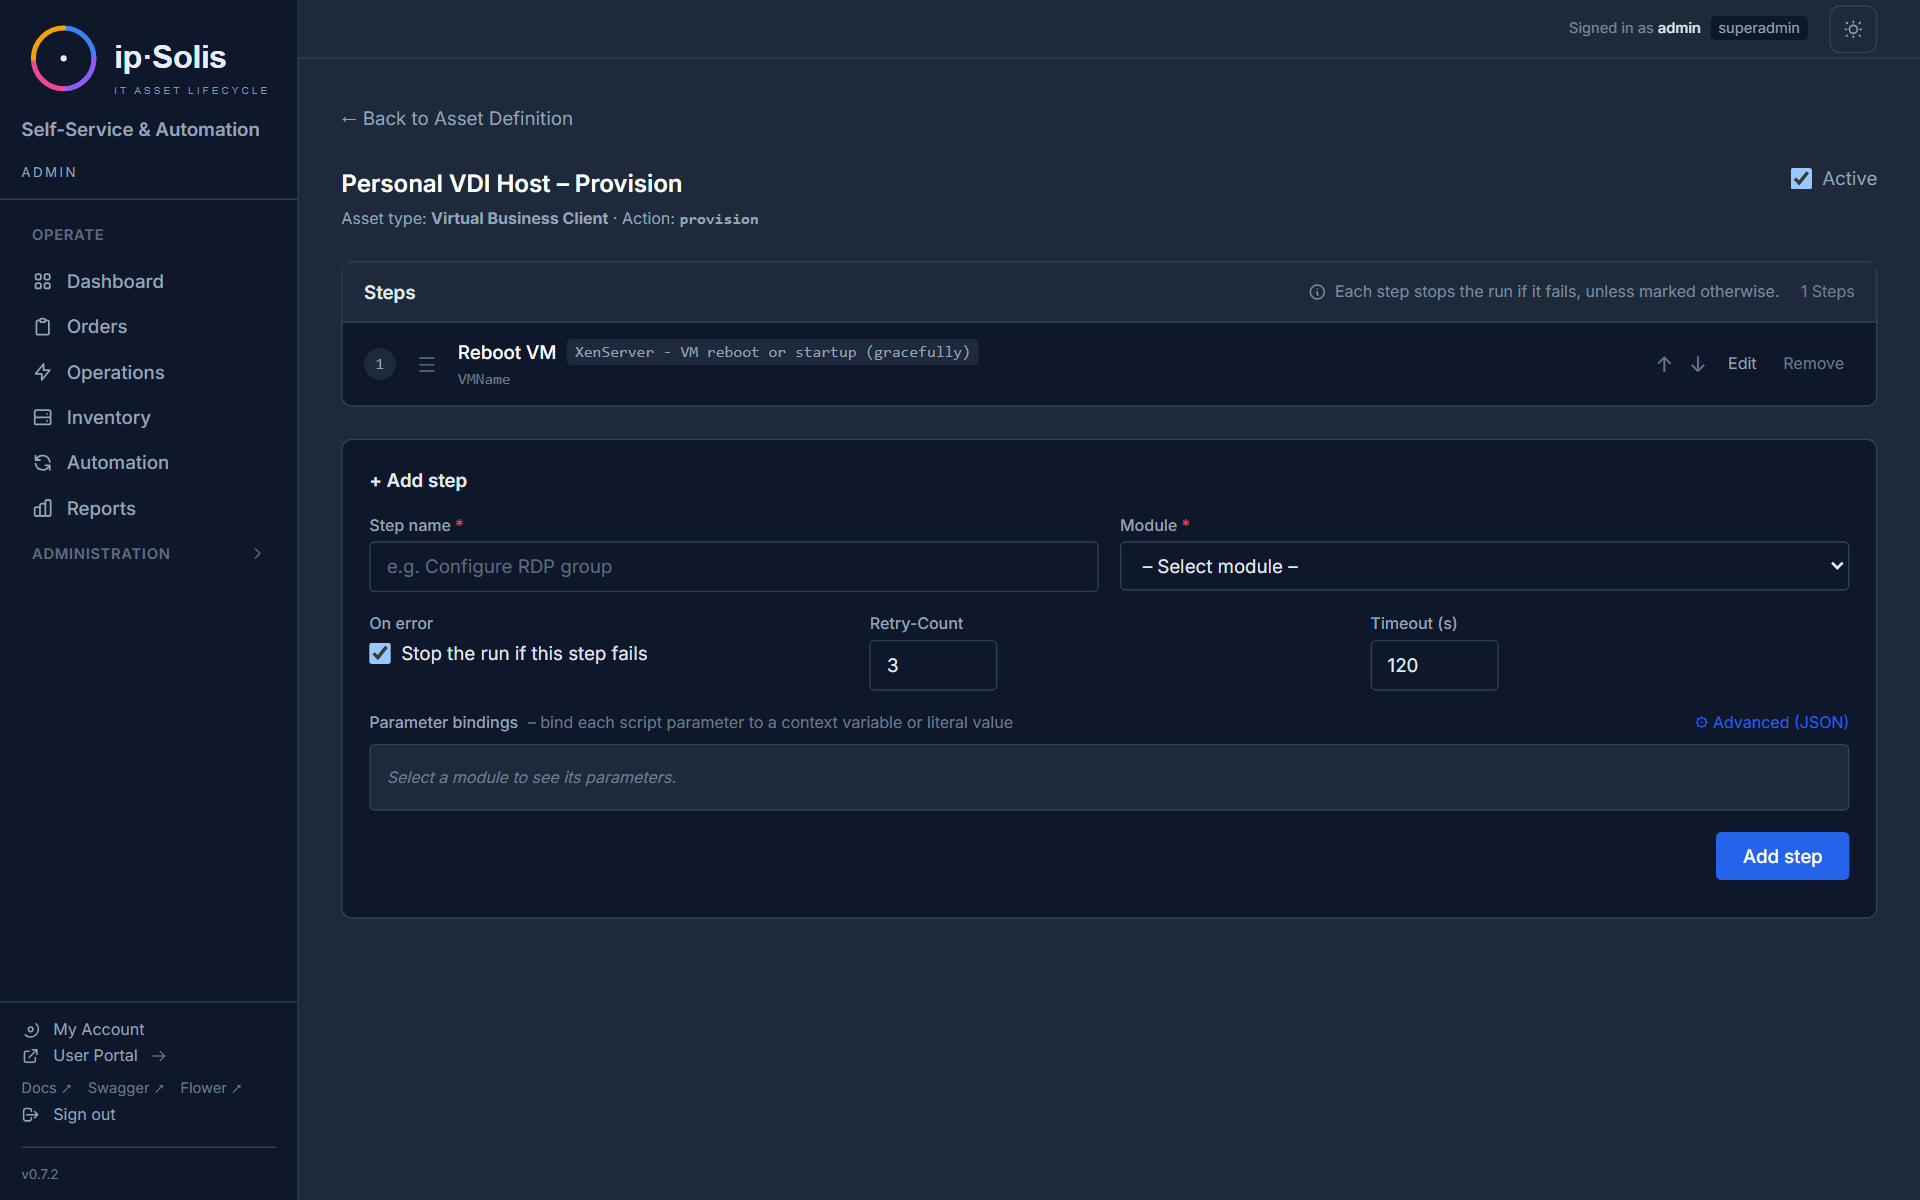Open the Flower external link

(210, 1088)
